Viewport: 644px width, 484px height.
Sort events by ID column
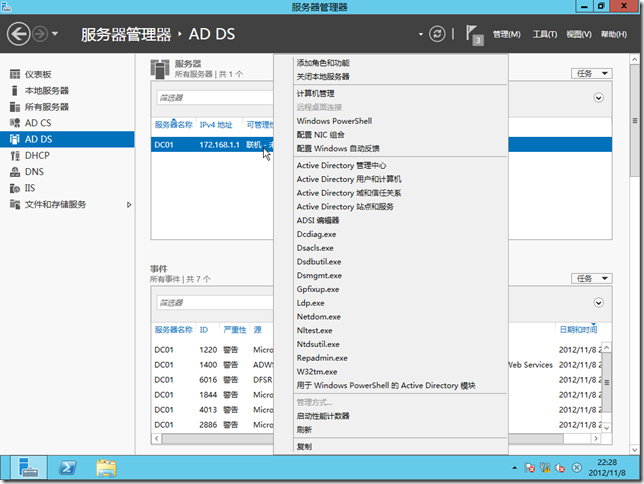click(x=204, y=330)
